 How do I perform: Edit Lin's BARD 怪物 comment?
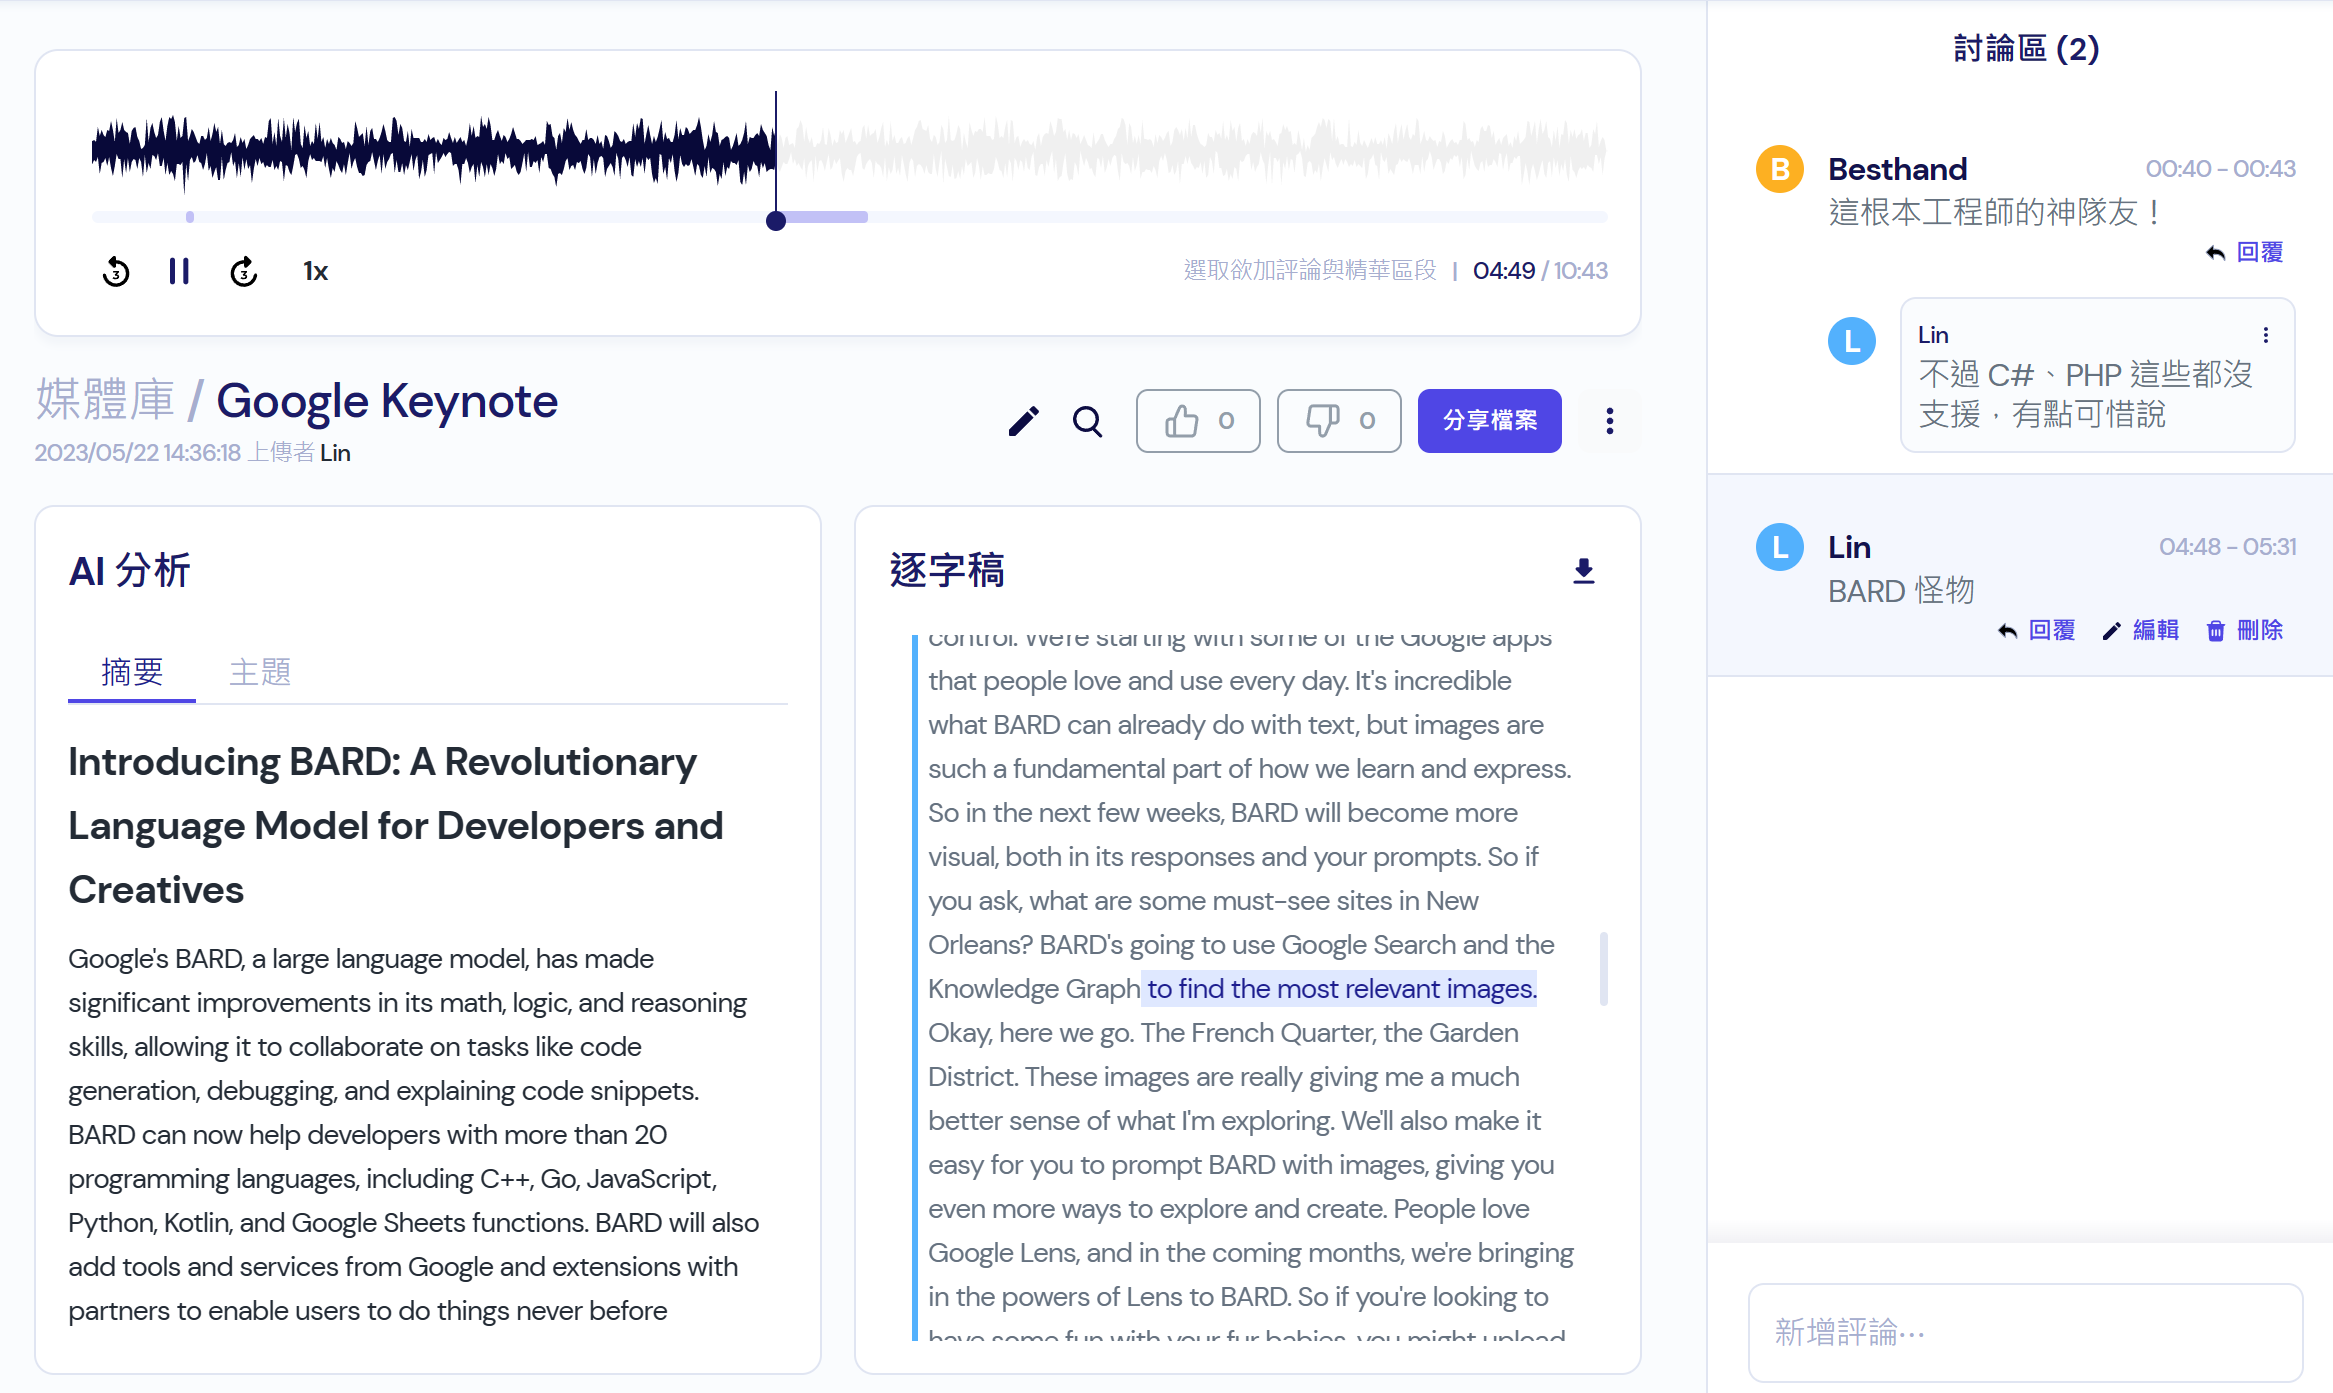point(2141,630)
